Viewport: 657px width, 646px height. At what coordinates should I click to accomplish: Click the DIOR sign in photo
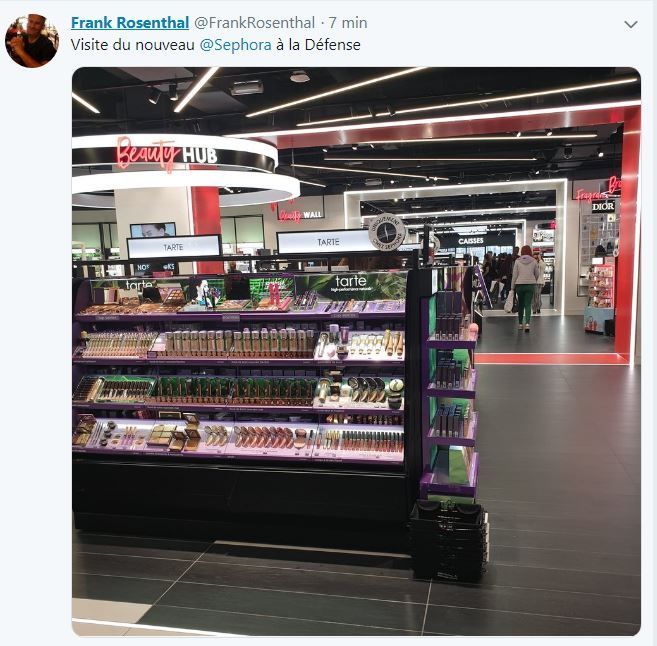click(x=603, y=206)
